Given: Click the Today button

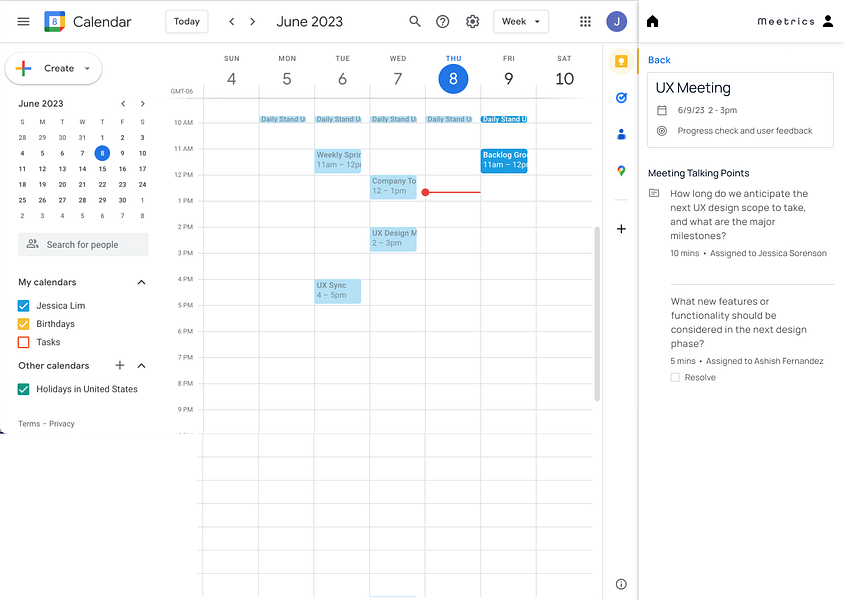Looking at the screenshot, I should click(187, 22).
